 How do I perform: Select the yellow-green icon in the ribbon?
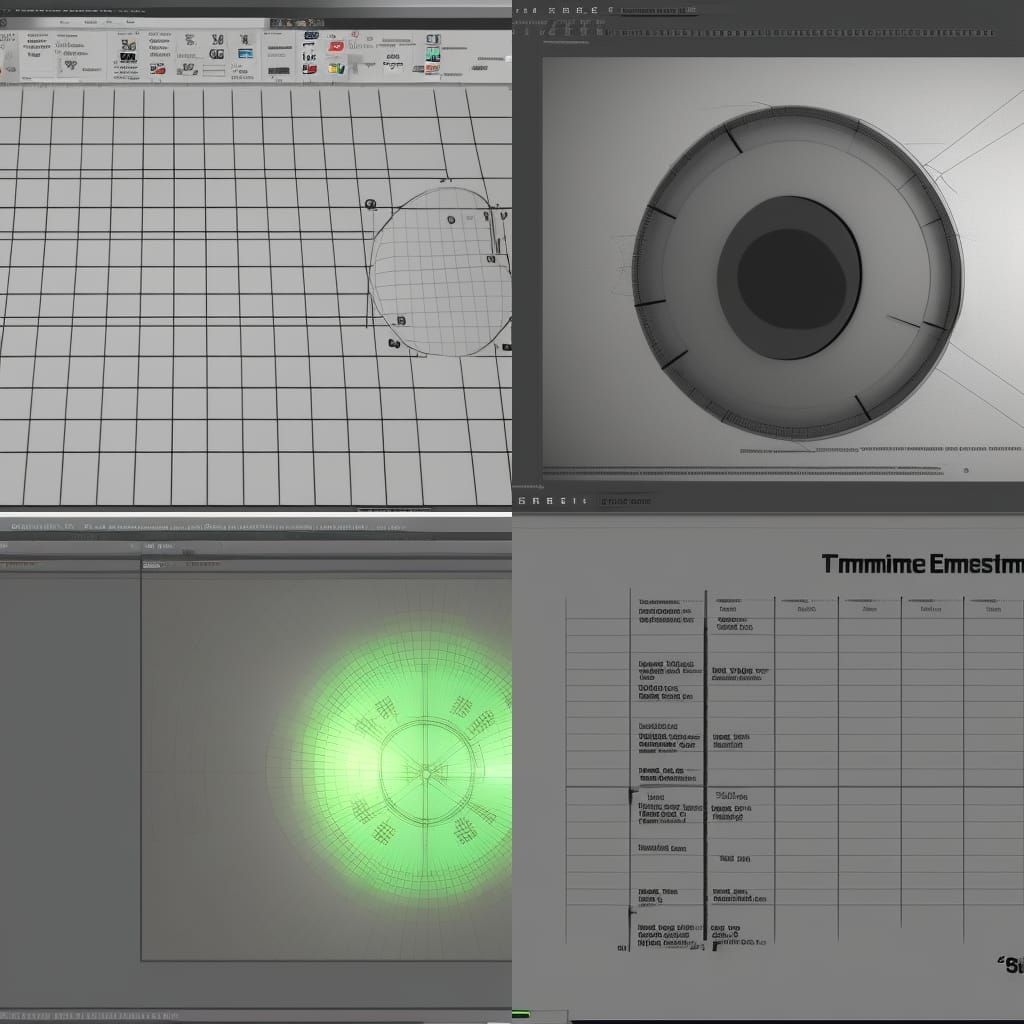point(337,69)
